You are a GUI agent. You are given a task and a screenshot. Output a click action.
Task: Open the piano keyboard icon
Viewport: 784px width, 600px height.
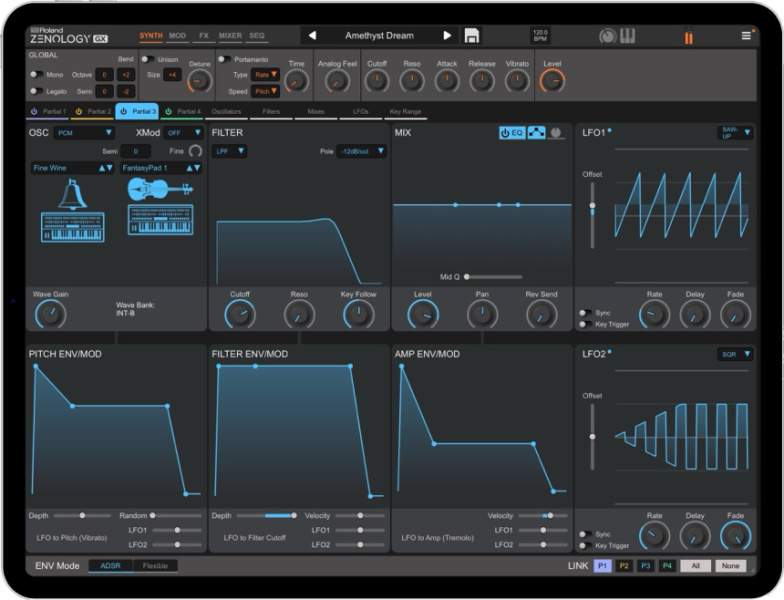coord(628,36)
